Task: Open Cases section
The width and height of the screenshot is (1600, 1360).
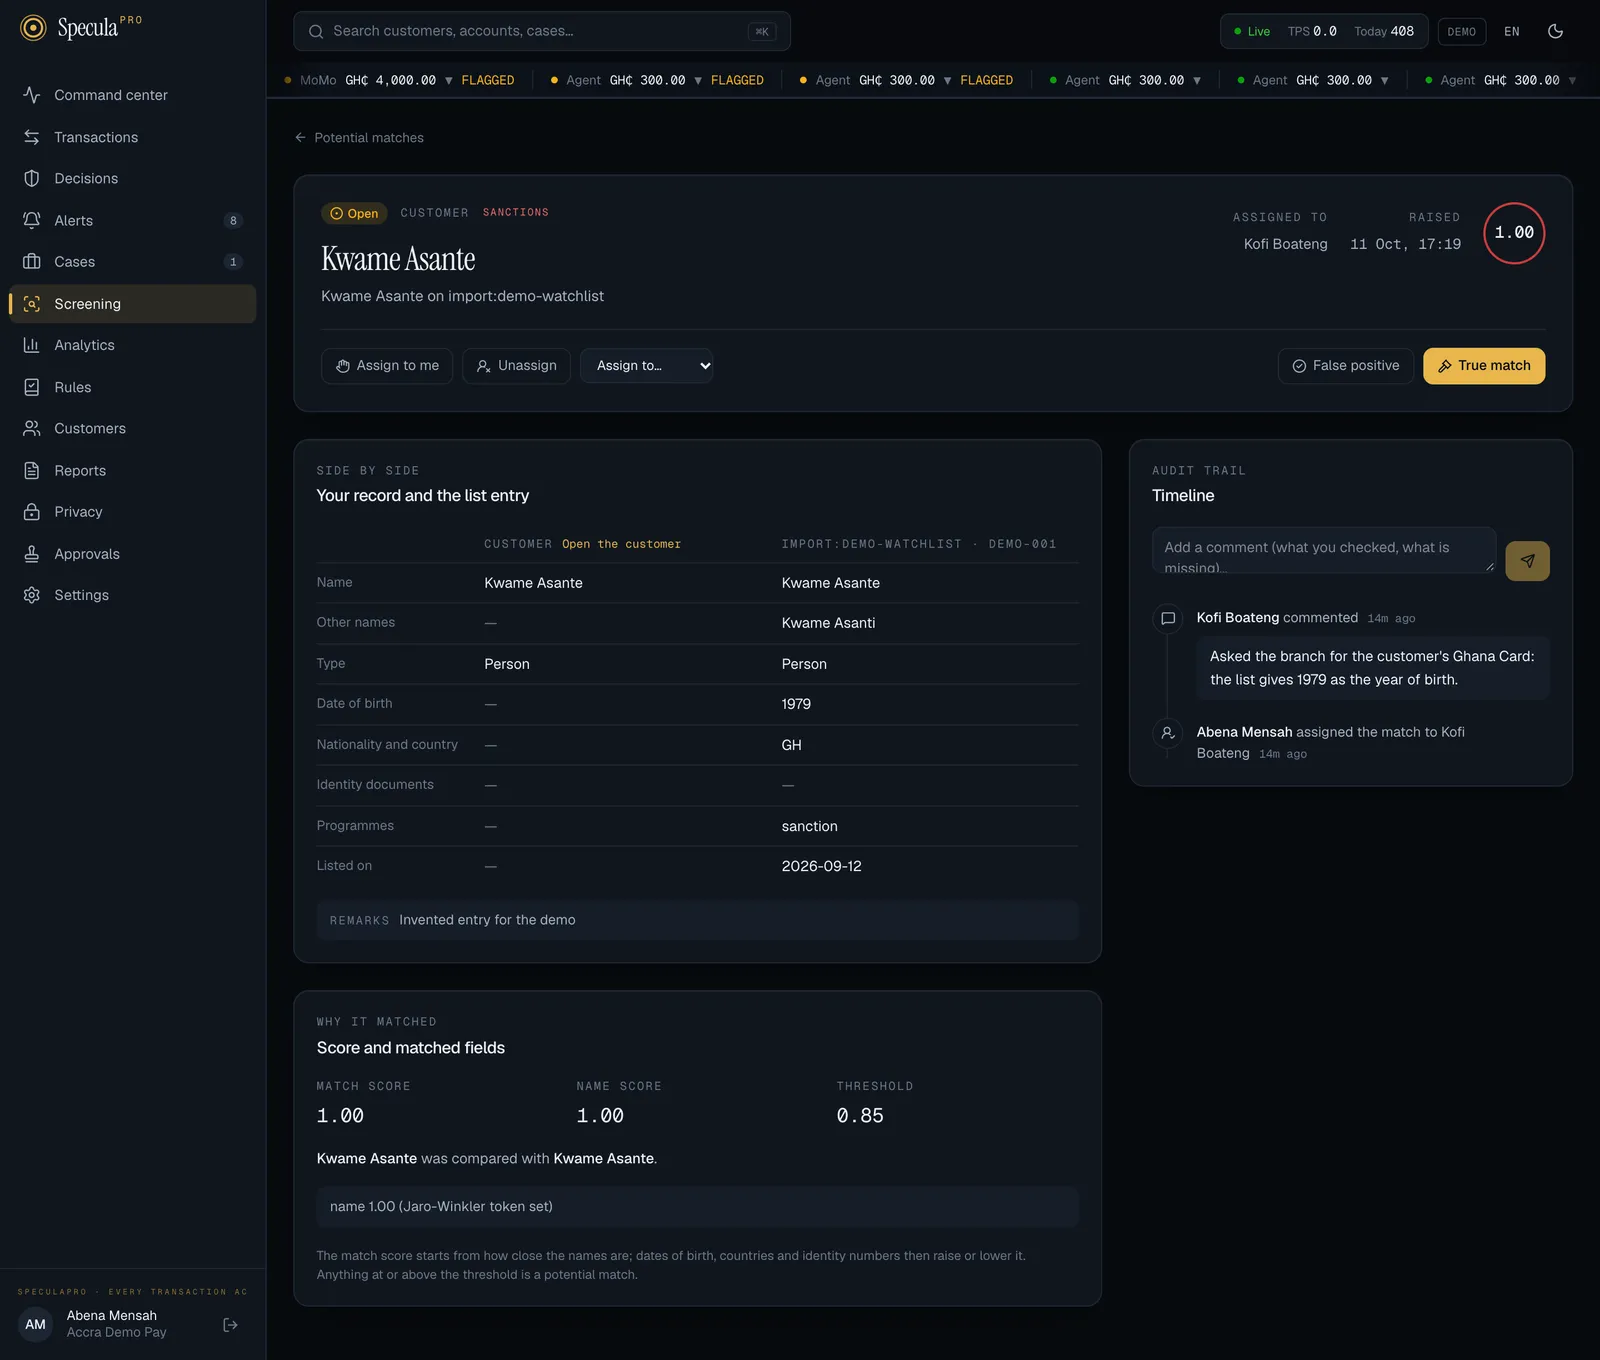Action: coord(132,262)
